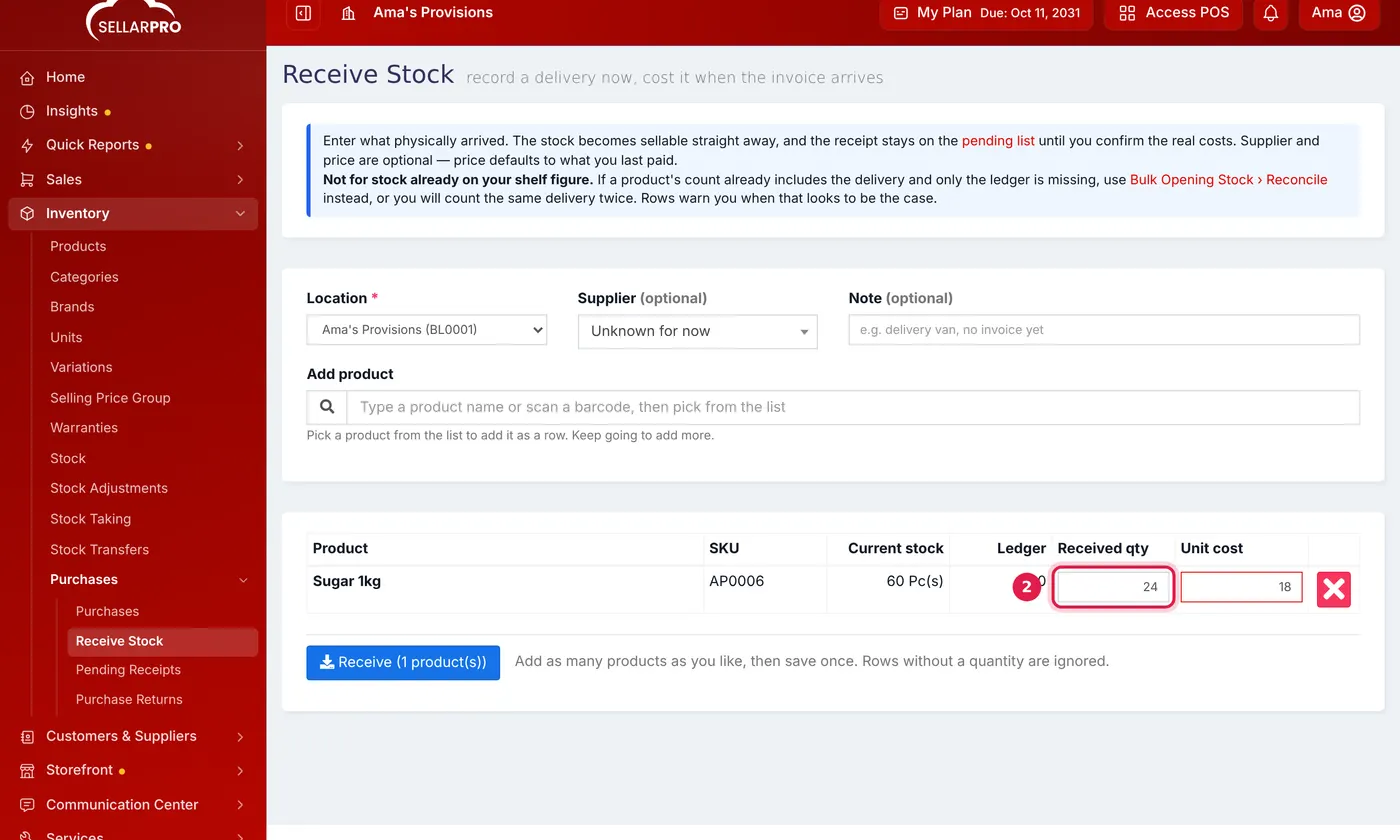Viewport: 1400px width, 840px height.
Task: Open the pending list link
Action: (x=998, y=141)
